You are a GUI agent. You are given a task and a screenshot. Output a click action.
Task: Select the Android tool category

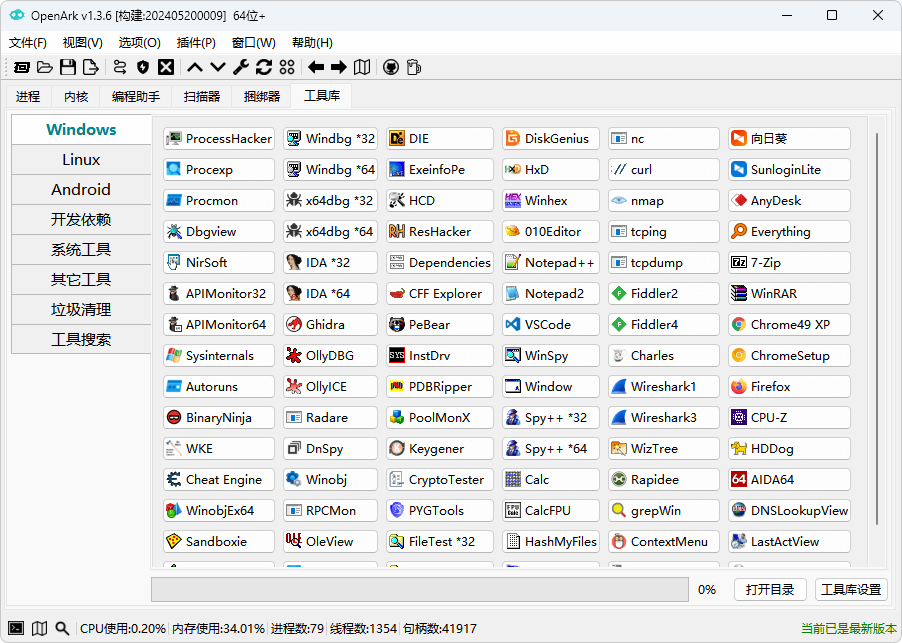click(x=81, y=190)
